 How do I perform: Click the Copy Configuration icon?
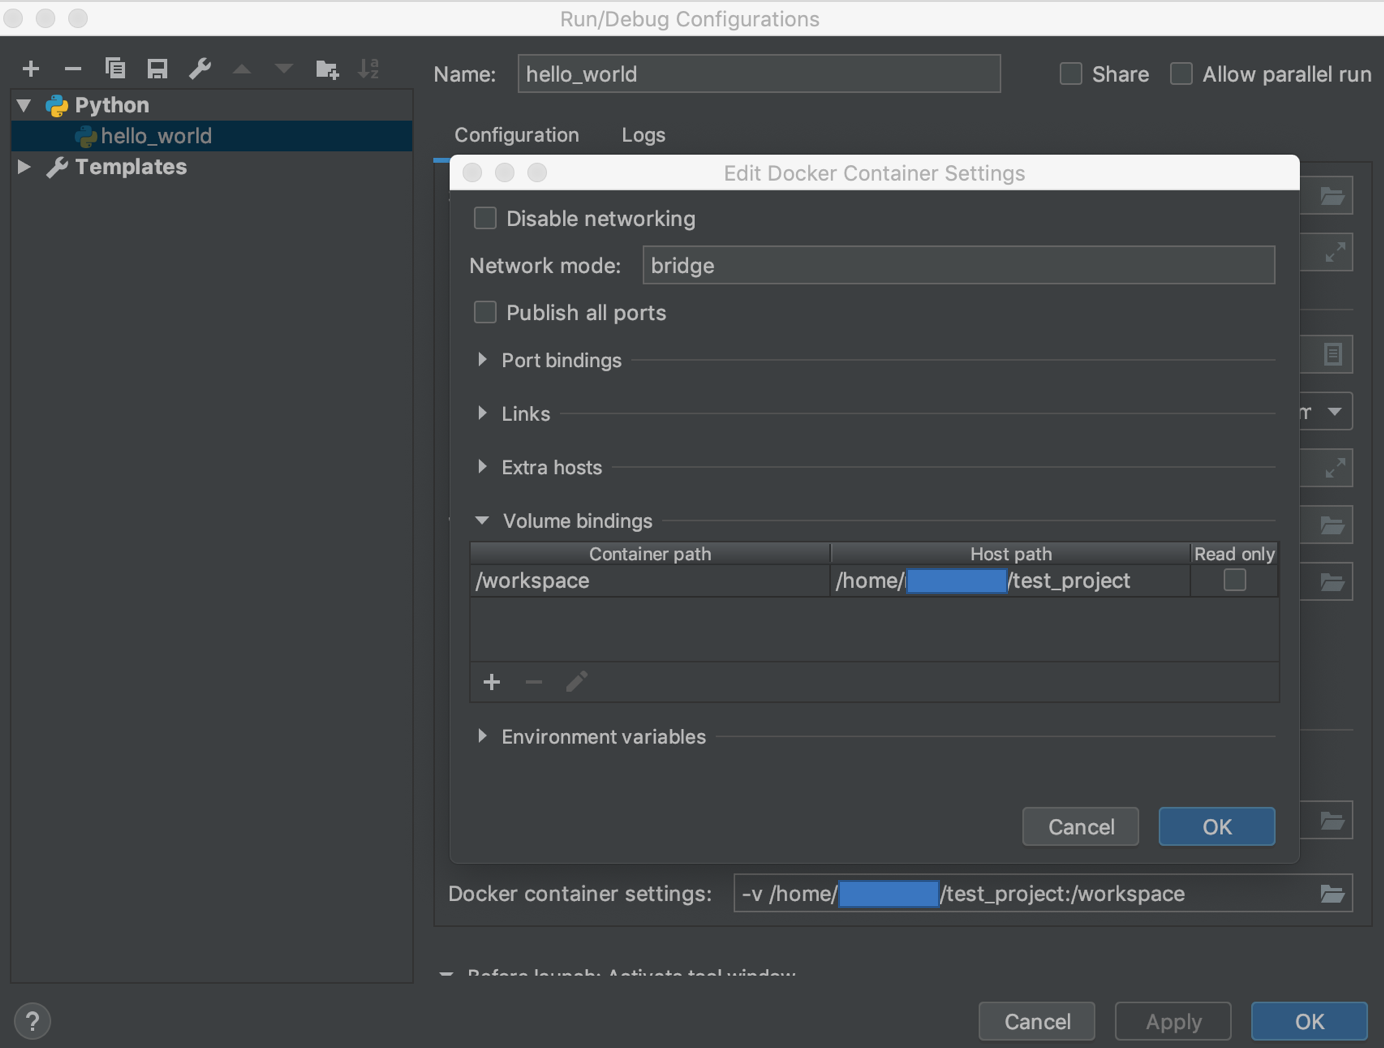[115, 69]
